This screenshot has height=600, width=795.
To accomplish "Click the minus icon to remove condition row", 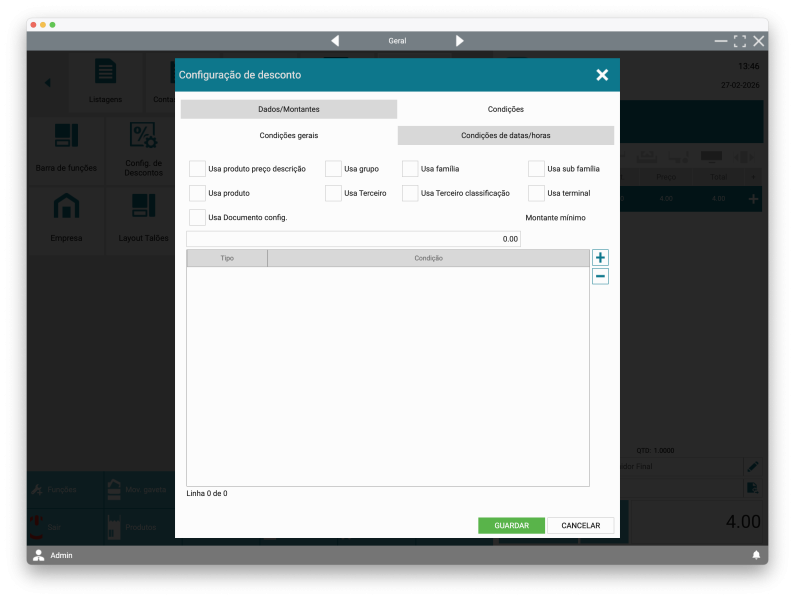I will (600, 276).
